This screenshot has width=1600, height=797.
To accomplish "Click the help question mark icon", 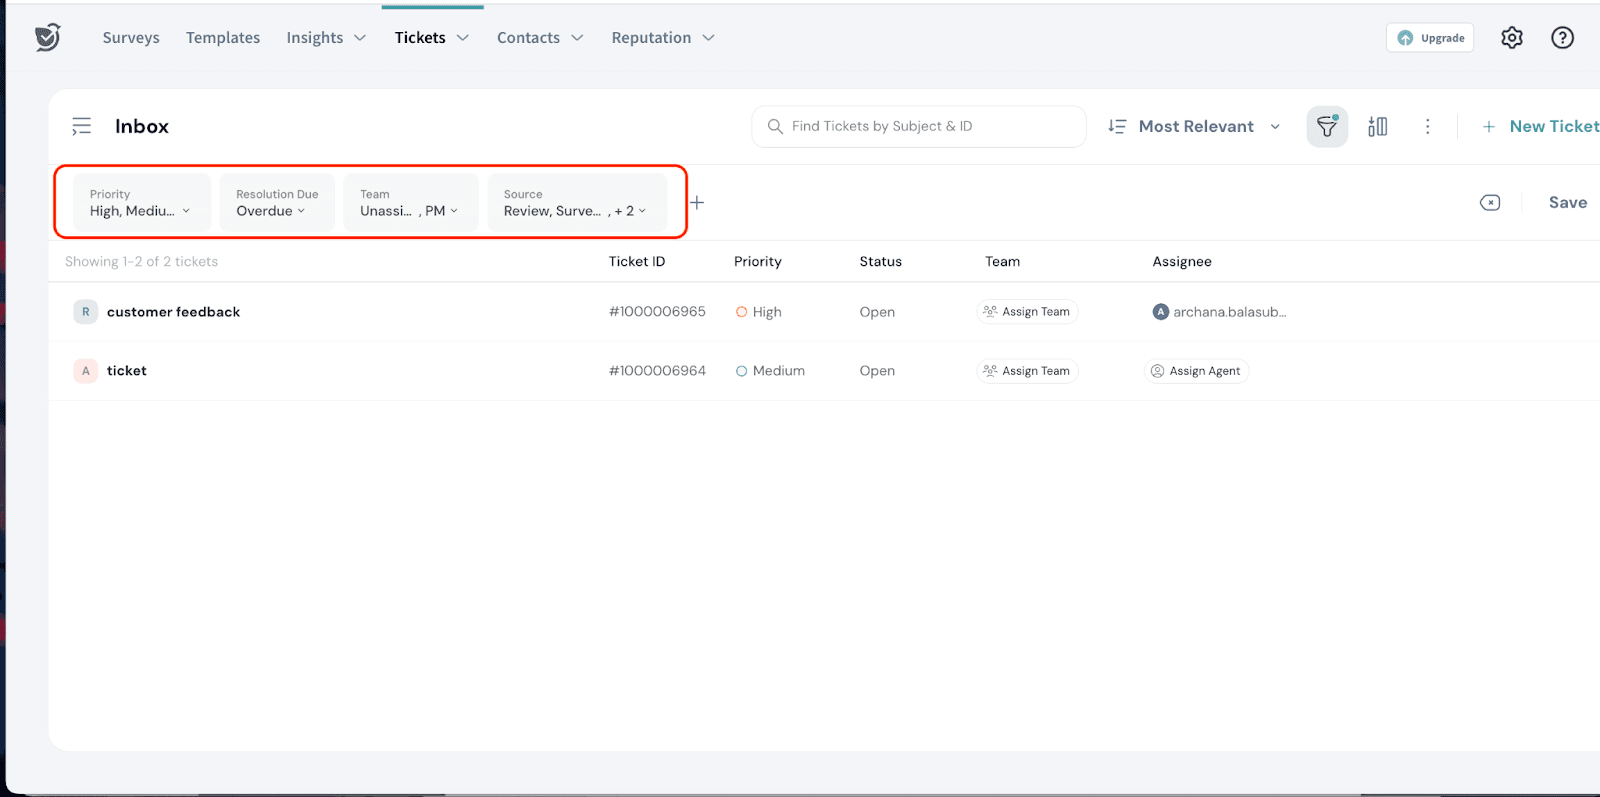I will coord(1562,38).
